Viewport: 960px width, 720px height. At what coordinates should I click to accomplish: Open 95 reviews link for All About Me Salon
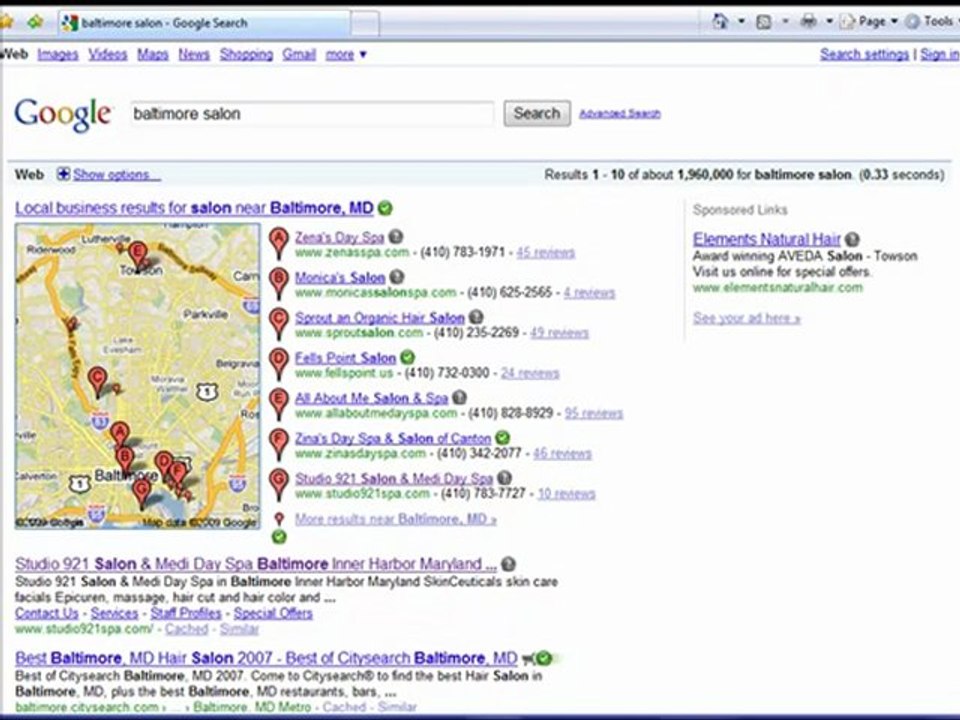593,413
